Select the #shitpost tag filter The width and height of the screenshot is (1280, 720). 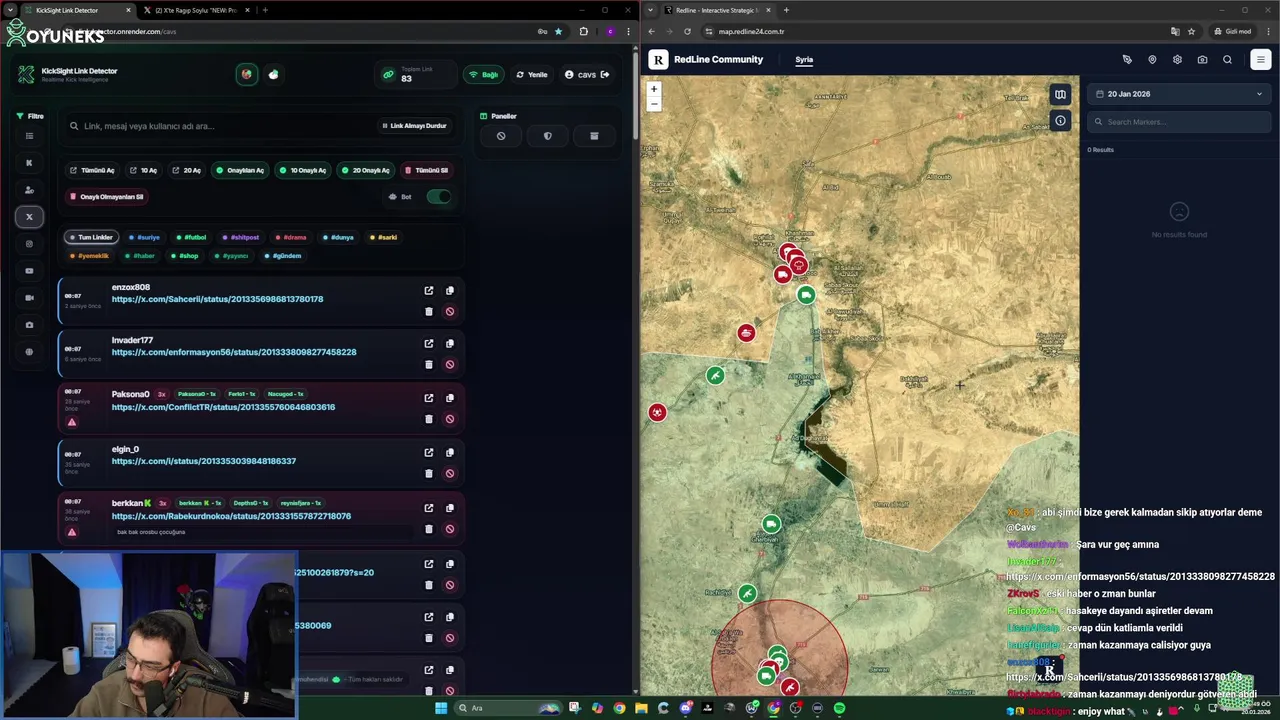[x=240, y=237]
